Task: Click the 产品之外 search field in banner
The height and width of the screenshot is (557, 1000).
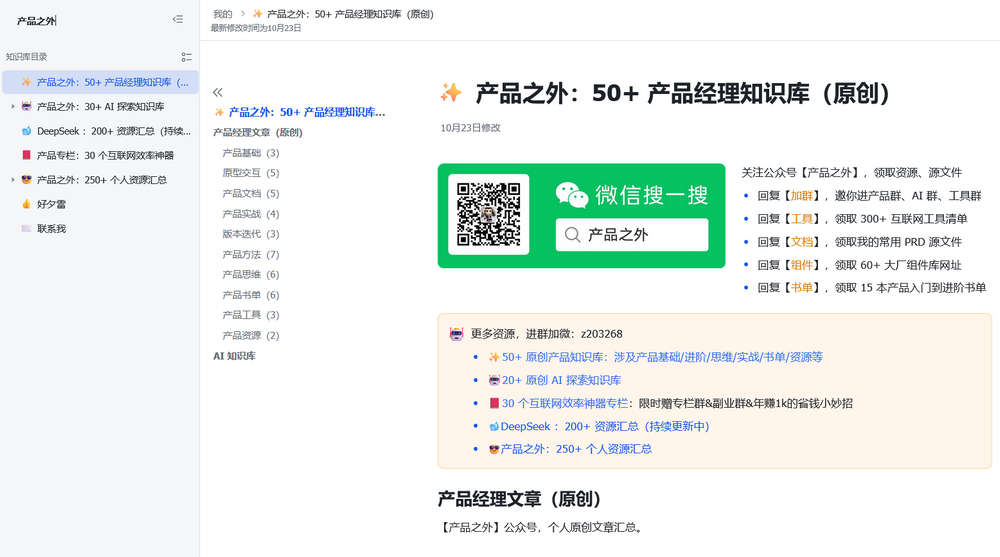Action: 631,235
